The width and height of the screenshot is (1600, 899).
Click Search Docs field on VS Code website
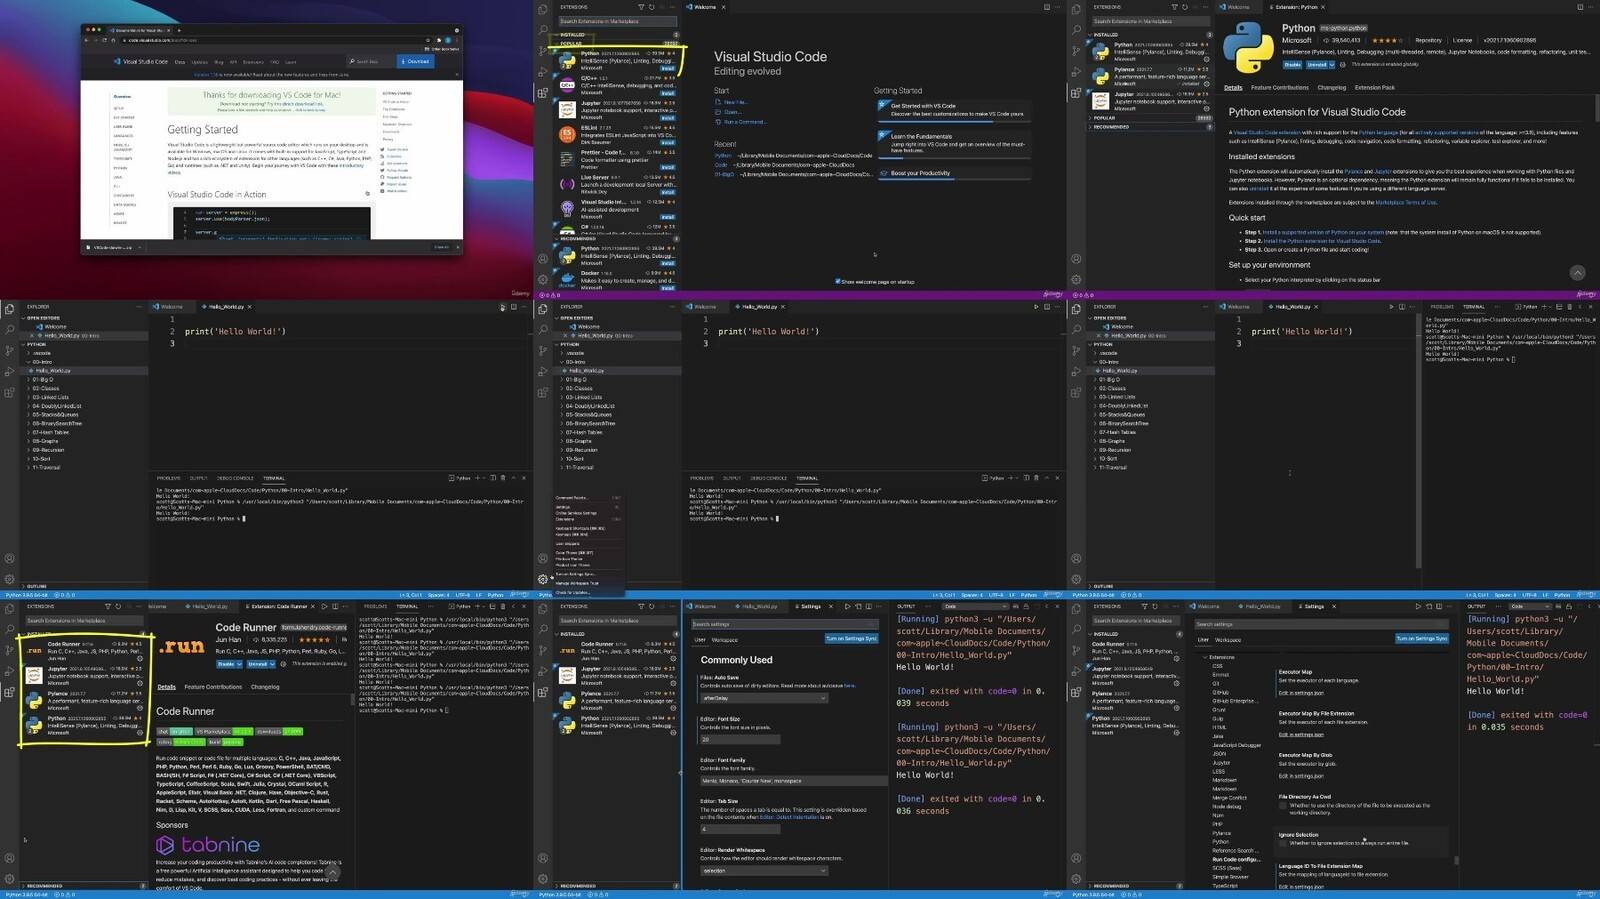369,61
